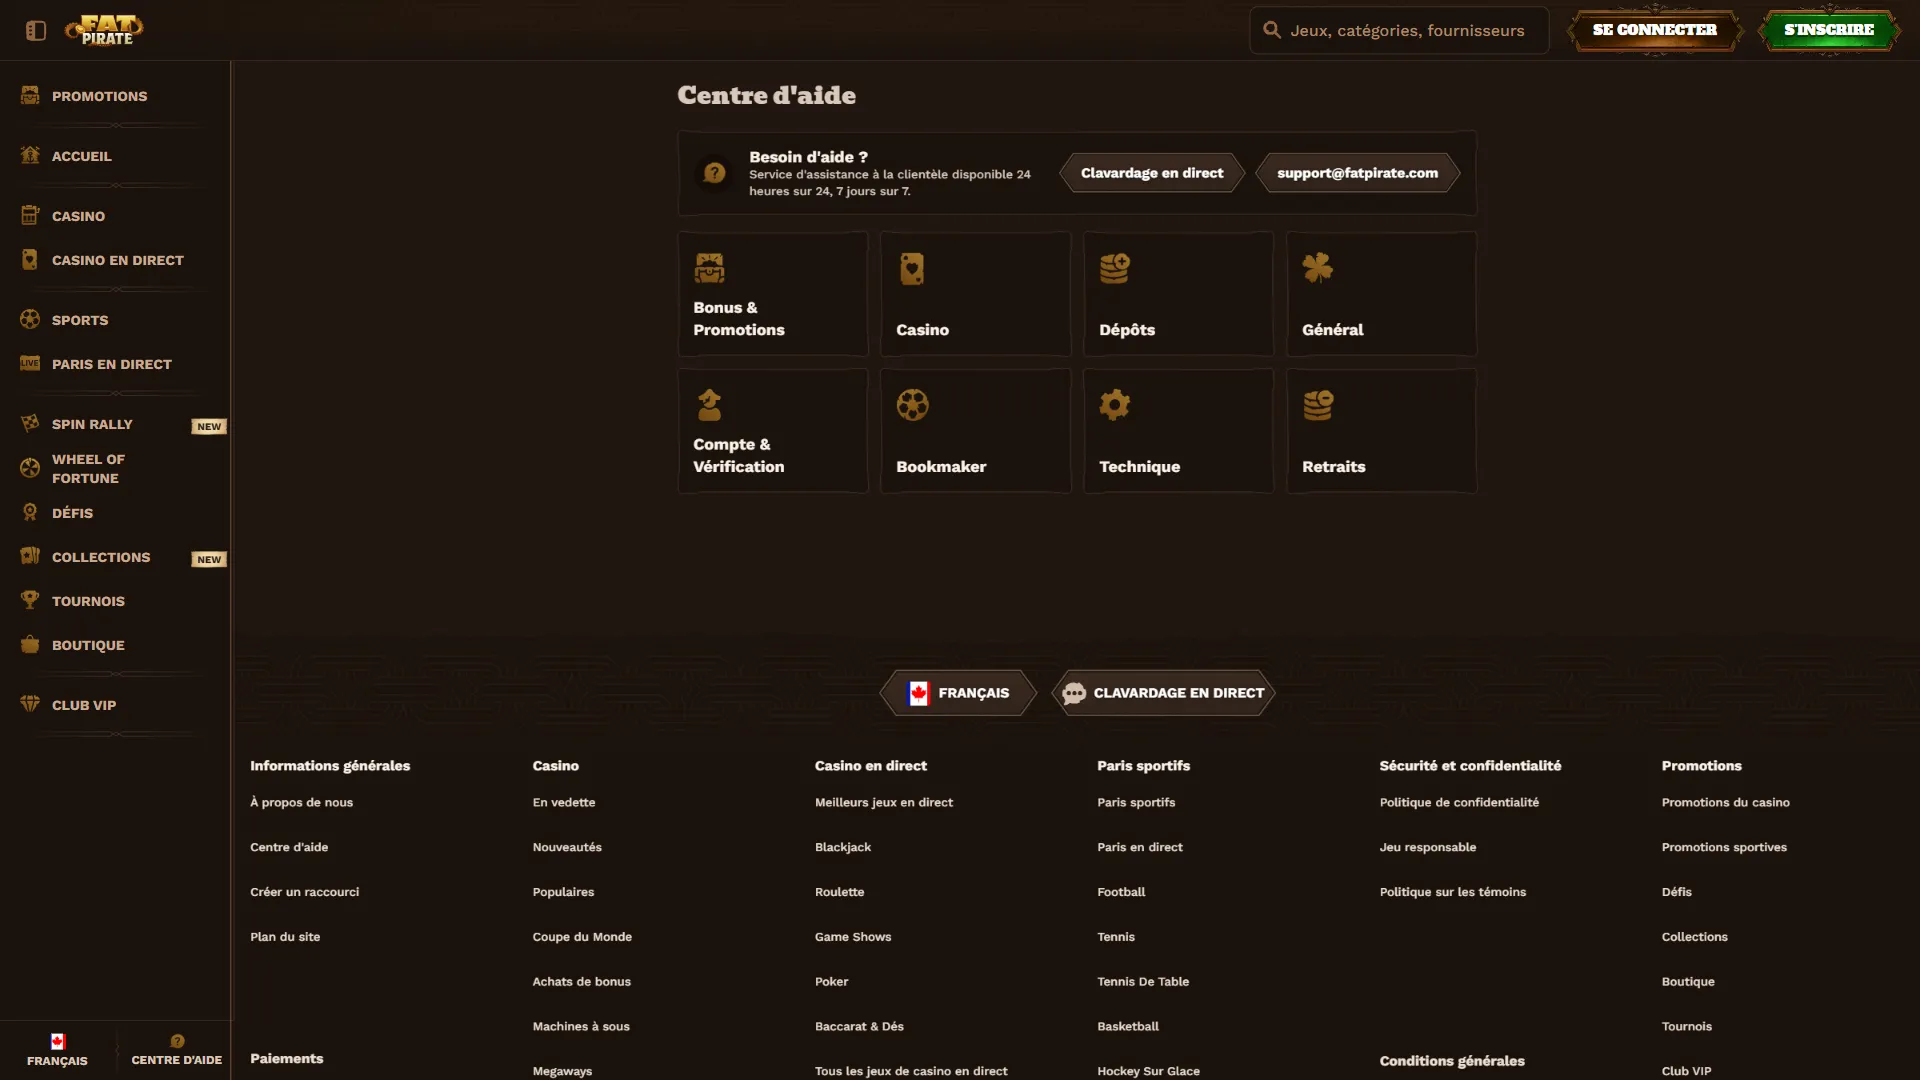Open the Tennis De Table footer link

(1143, 982)
